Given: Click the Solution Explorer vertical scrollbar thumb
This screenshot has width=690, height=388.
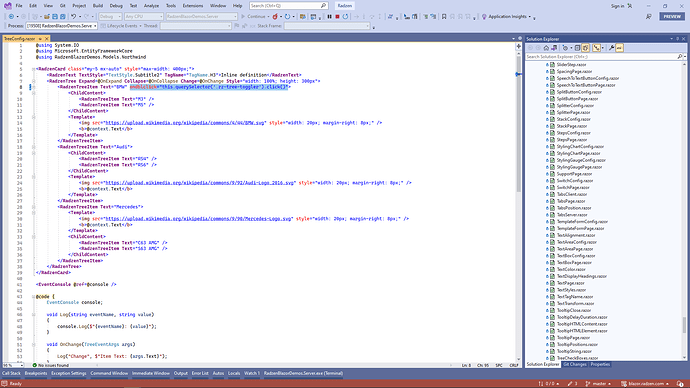Looking at the screenshot, I should pyautogui.click(x=684, y=325).
